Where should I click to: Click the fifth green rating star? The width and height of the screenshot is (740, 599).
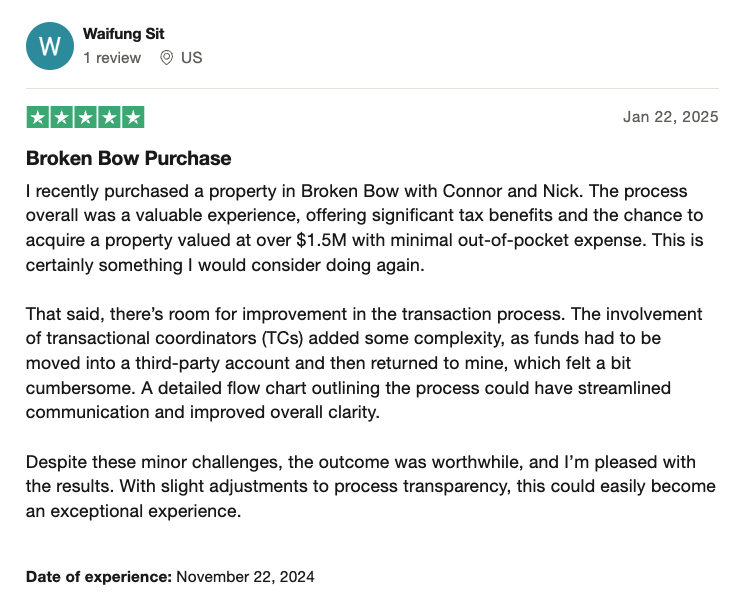[x=133, y=117]
